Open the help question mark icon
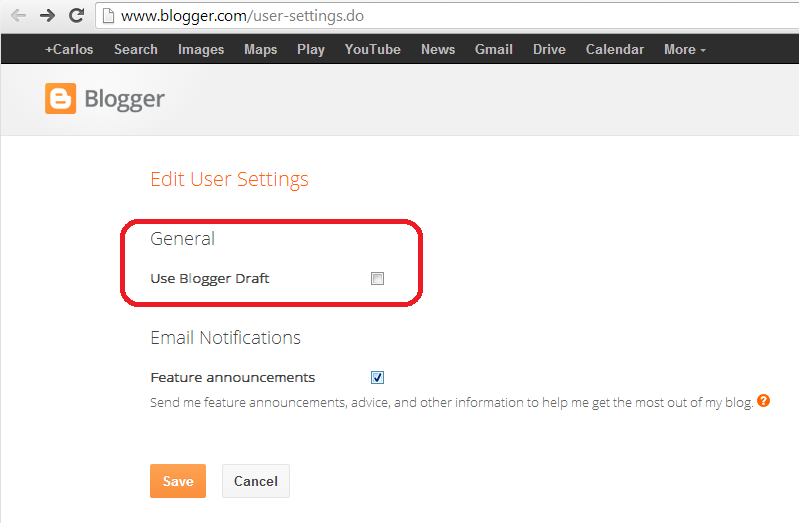Viewport: 799px width, 523px height. point(763,401)
